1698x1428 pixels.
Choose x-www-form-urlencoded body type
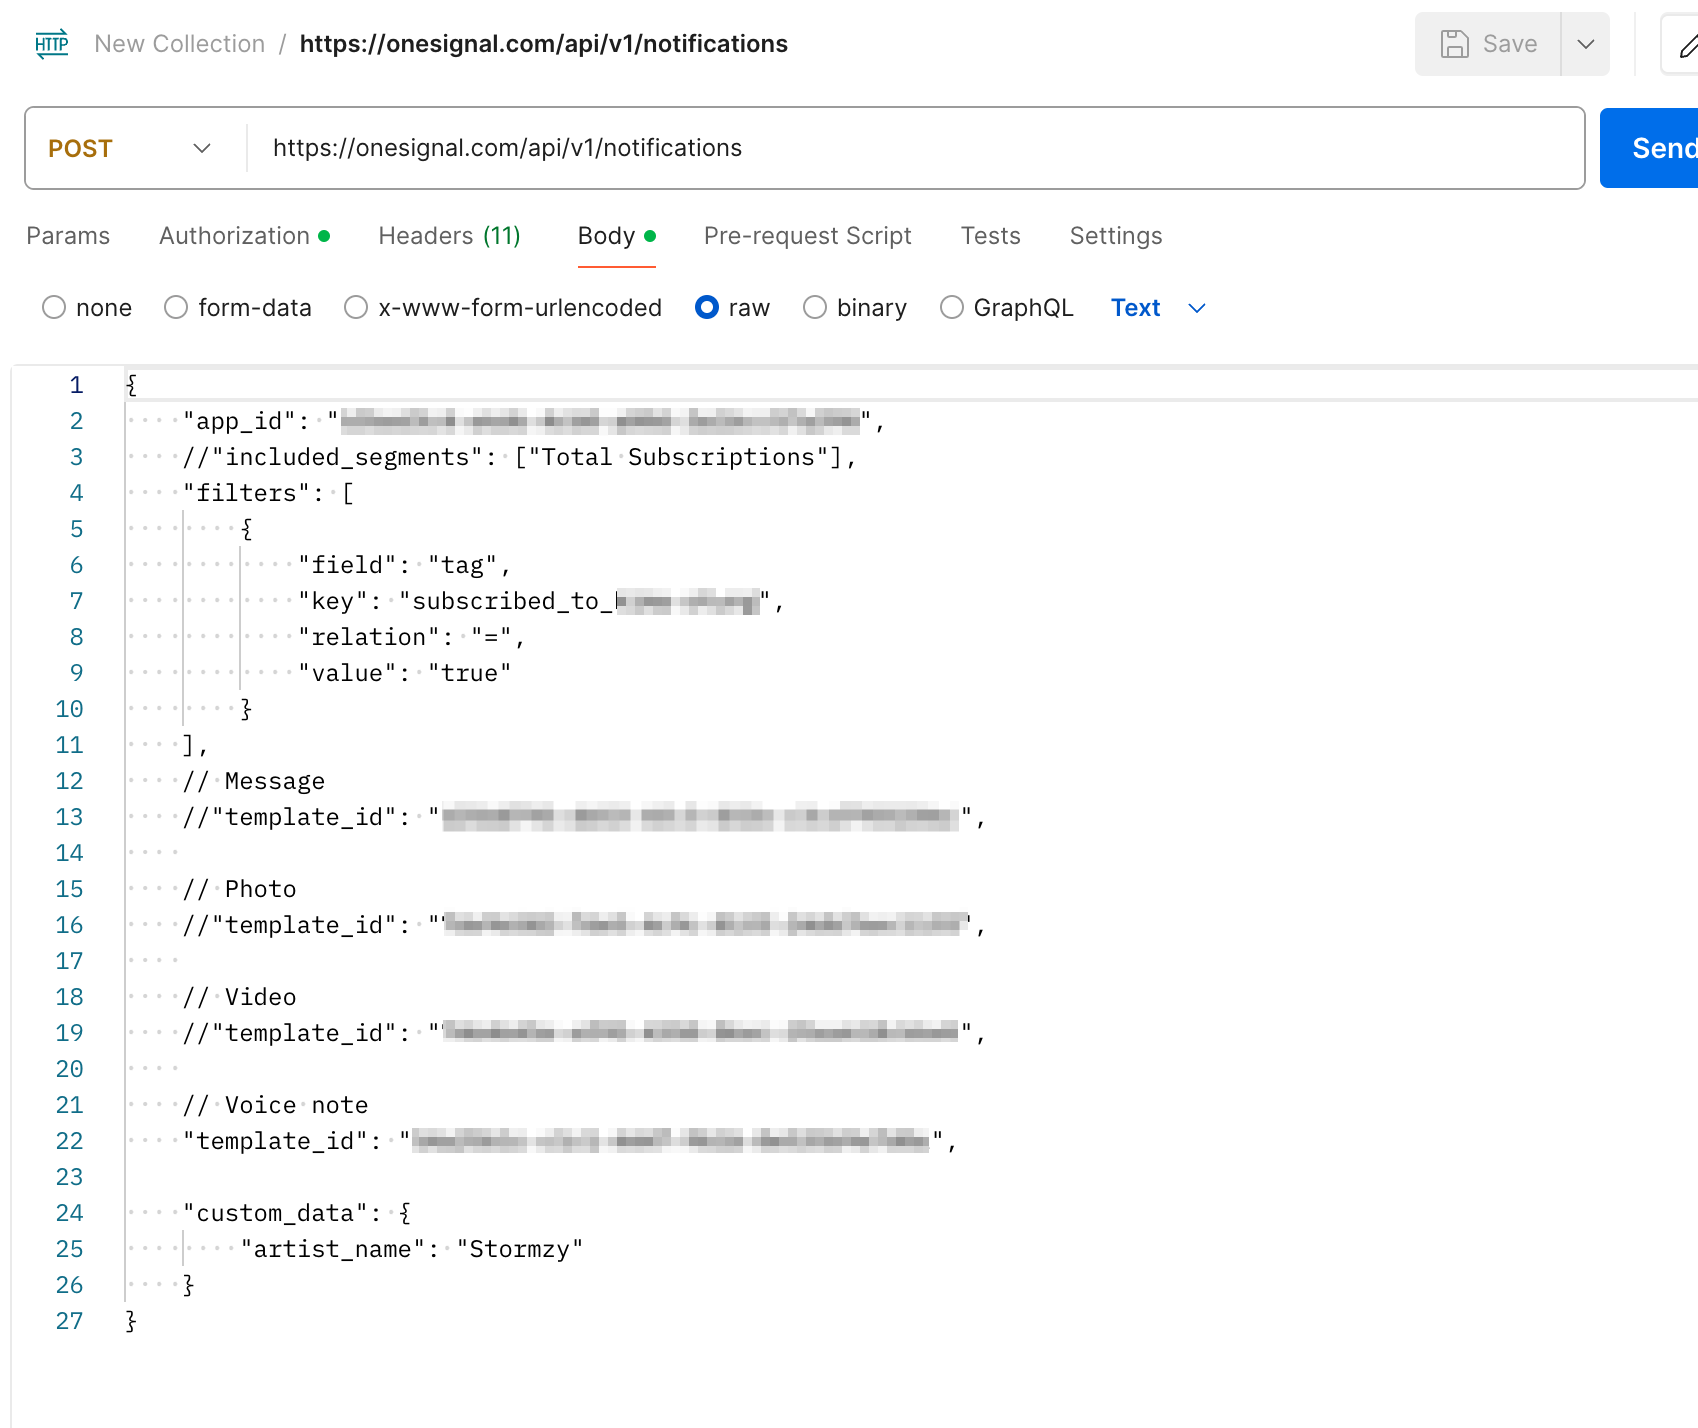[x=356, y=308]
